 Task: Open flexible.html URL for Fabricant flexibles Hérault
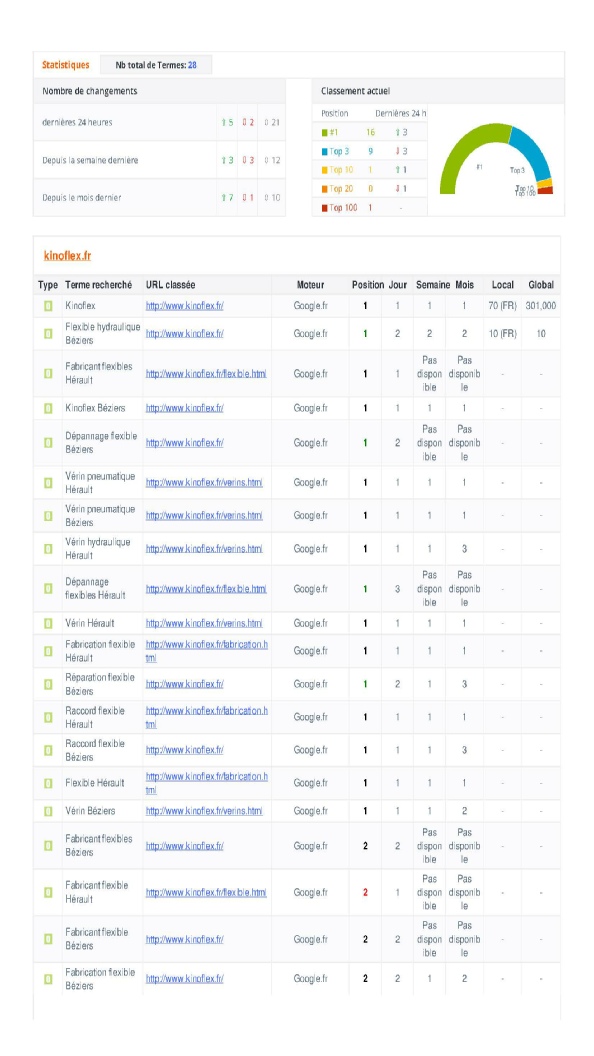206,374
